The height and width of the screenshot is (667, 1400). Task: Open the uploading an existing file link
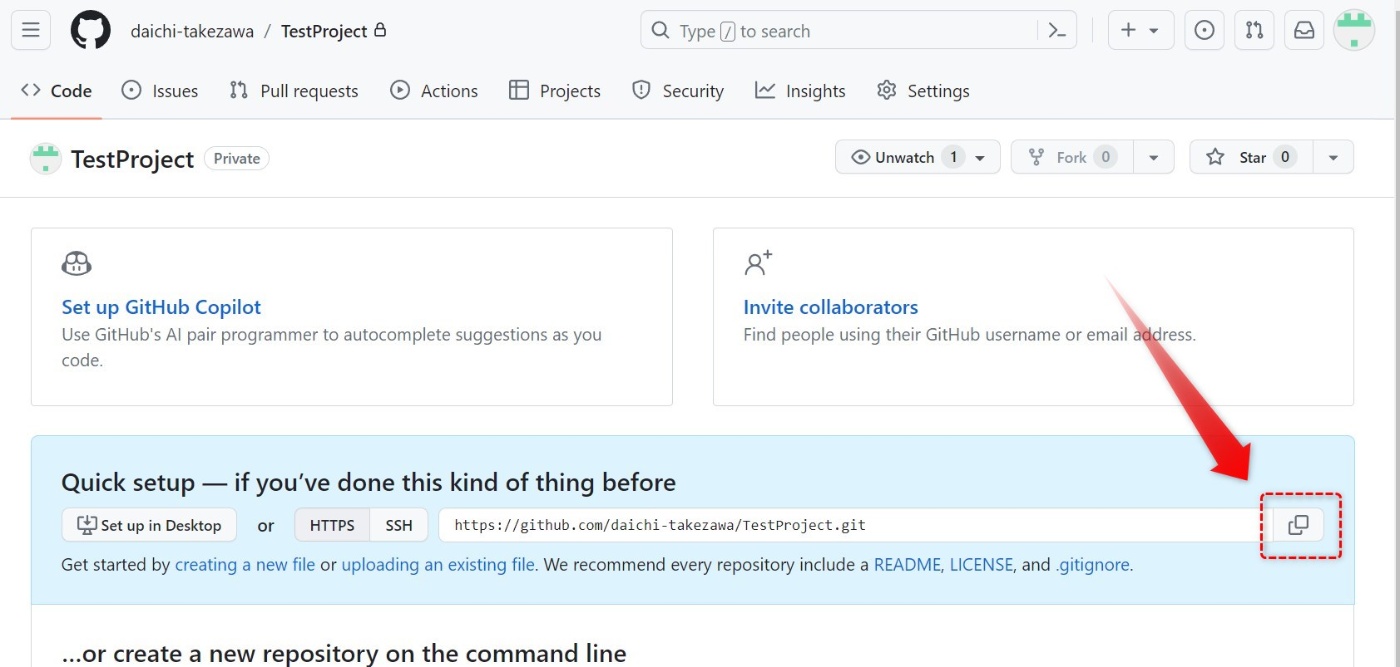pos(438,564)
